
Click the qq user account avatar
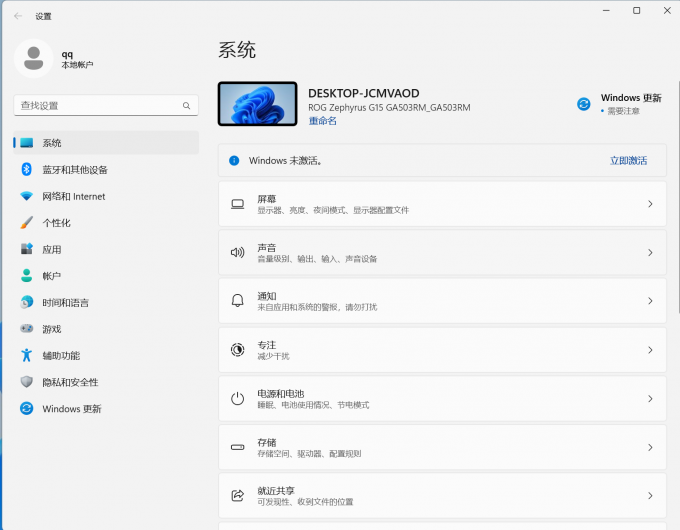[x=33, y=58]
